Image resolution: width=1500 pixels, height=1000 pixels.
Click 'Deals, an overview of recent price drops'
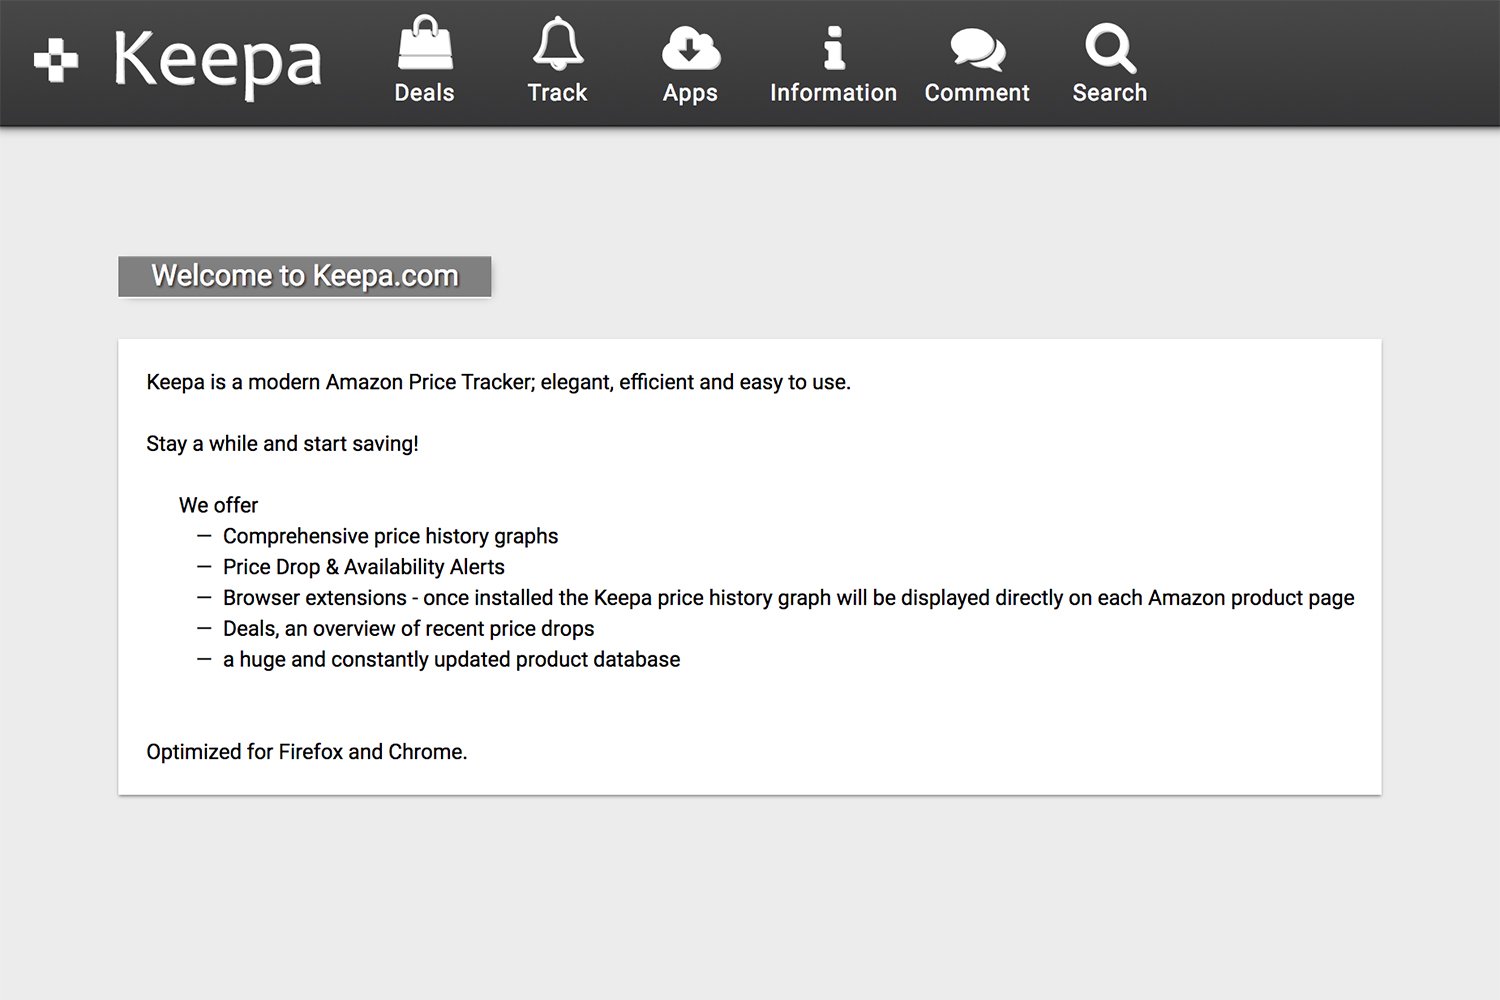click(x=408, y=629)
